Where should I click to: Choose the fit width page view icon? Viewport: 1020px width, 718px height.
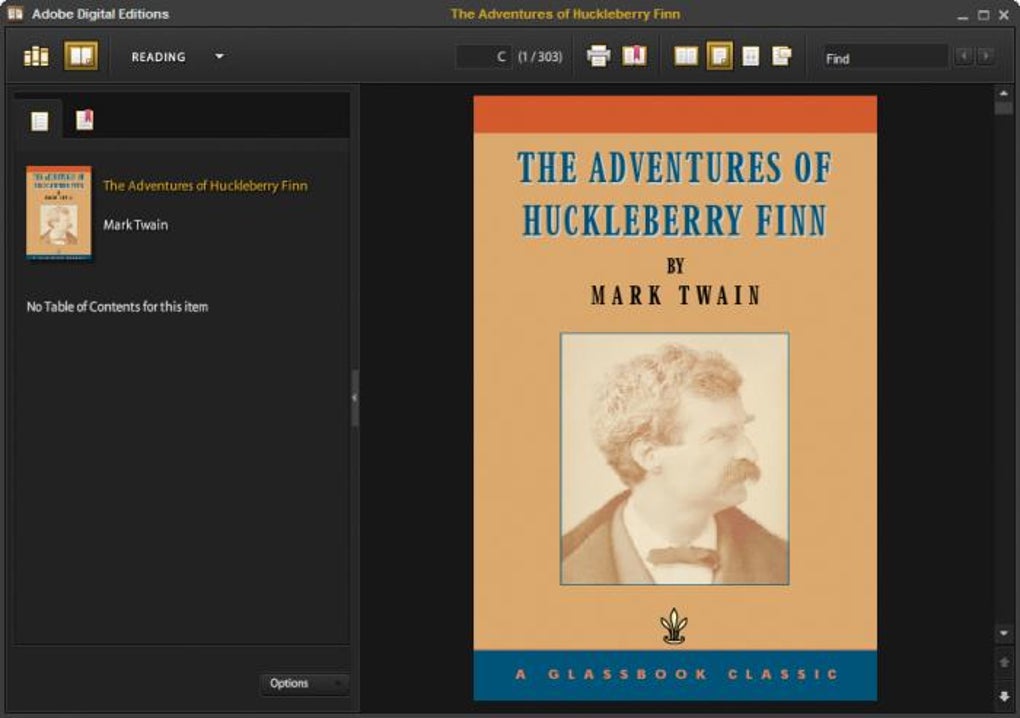[x=751, y=57]
